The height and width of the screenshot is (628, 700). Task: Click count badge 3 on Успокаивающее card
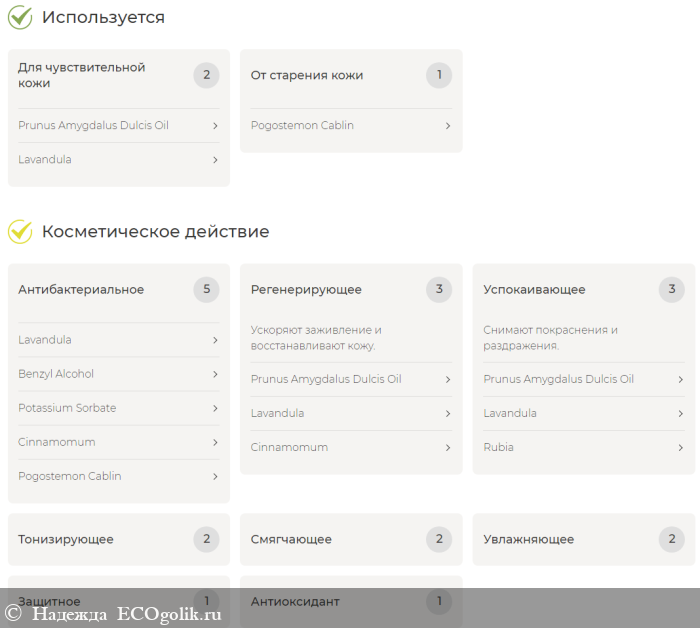click(671, 290)
